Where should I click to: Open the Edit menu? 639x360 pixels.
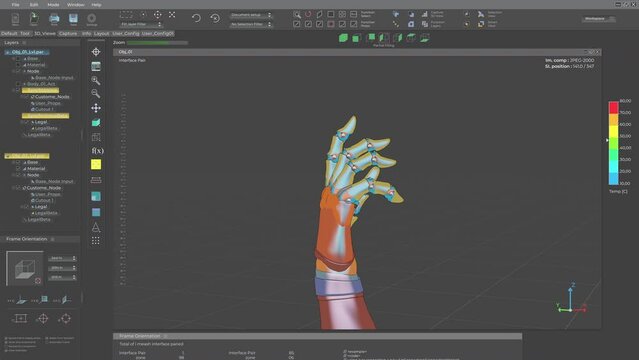pyautogui.click(x=34, y=4)
